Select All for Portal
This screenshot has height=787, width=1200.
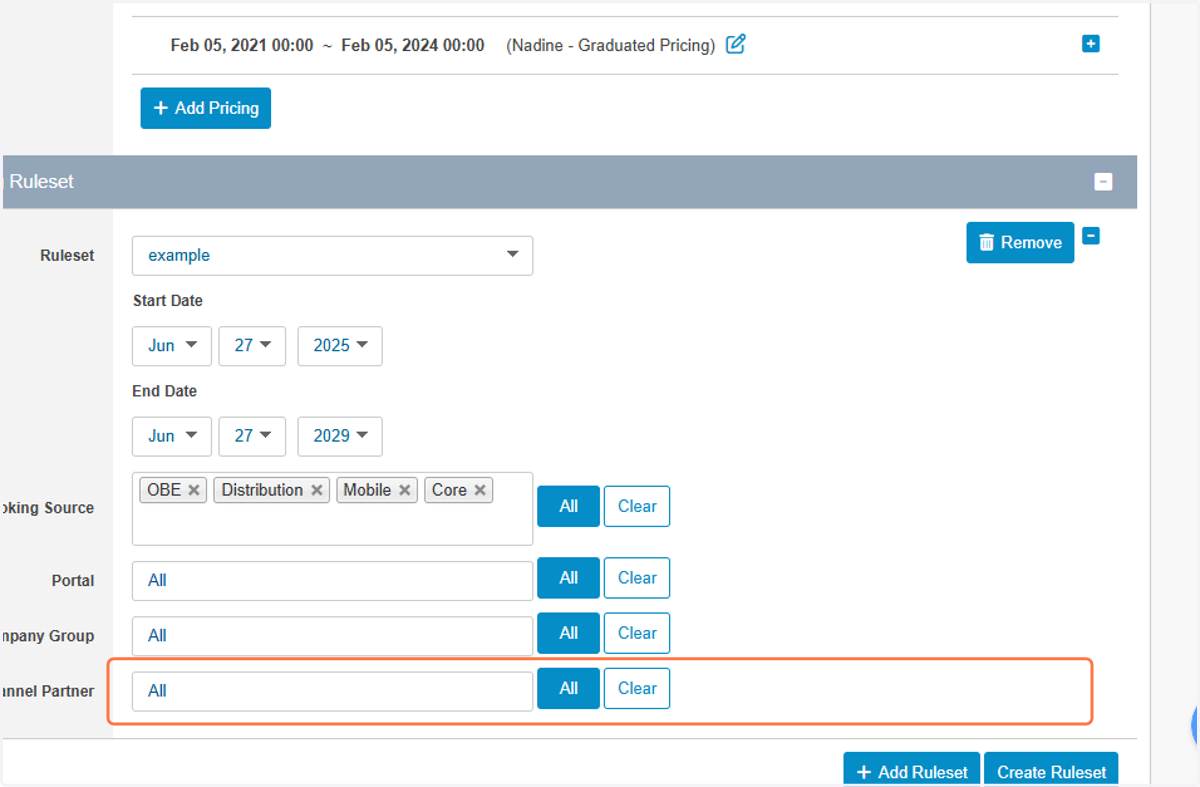coord(568,578)
